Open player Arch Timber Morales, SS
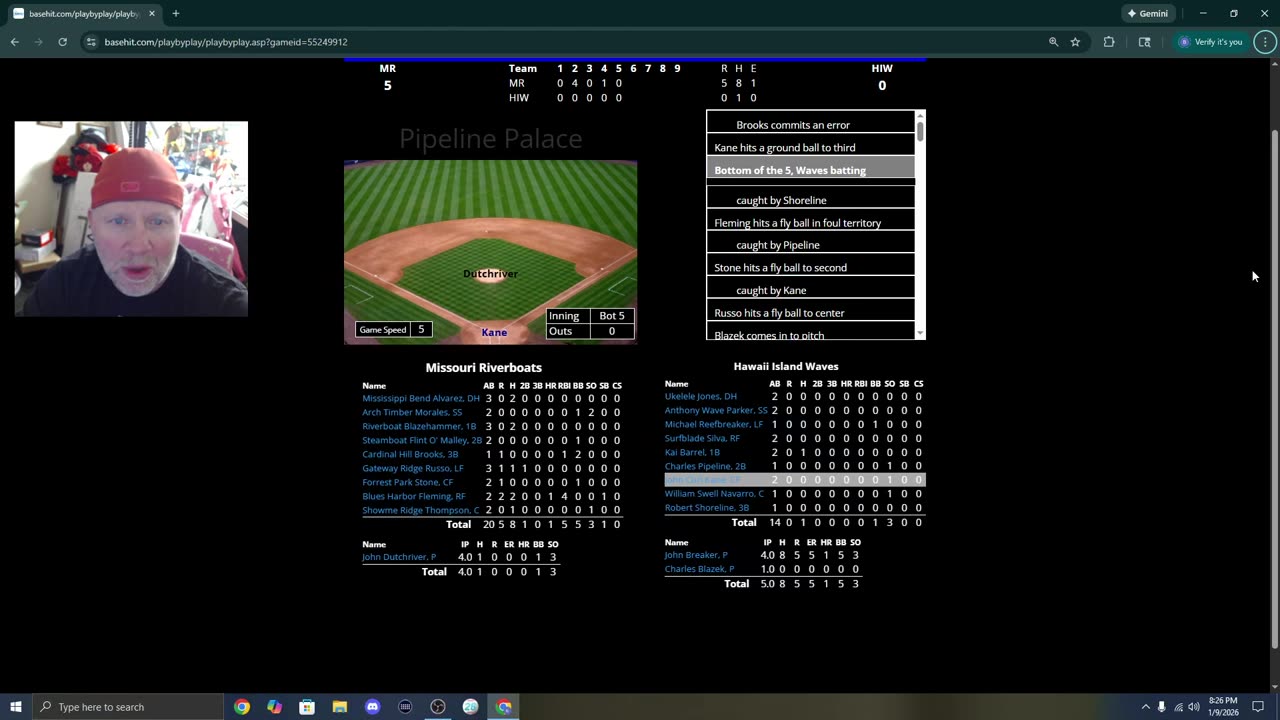This screenshot has width=1280, height=720. (412, 412)
